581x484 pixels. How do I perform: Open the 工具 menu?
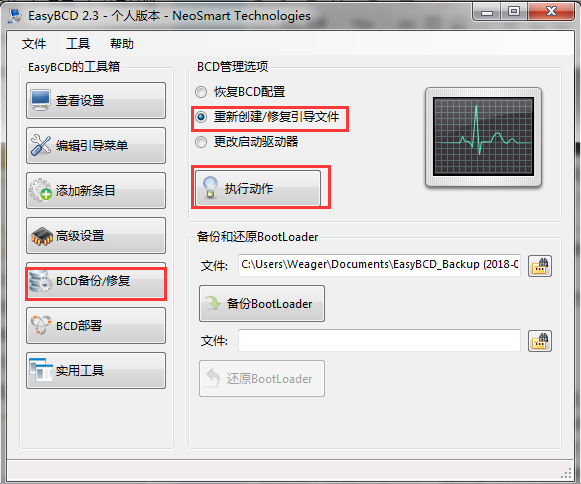click(78, 44)
